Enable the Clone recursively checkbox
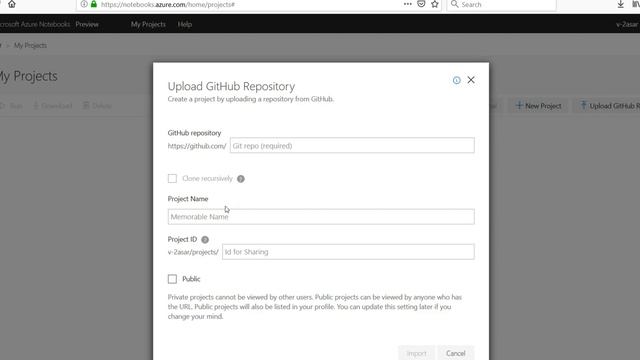 tap(172, 178)
